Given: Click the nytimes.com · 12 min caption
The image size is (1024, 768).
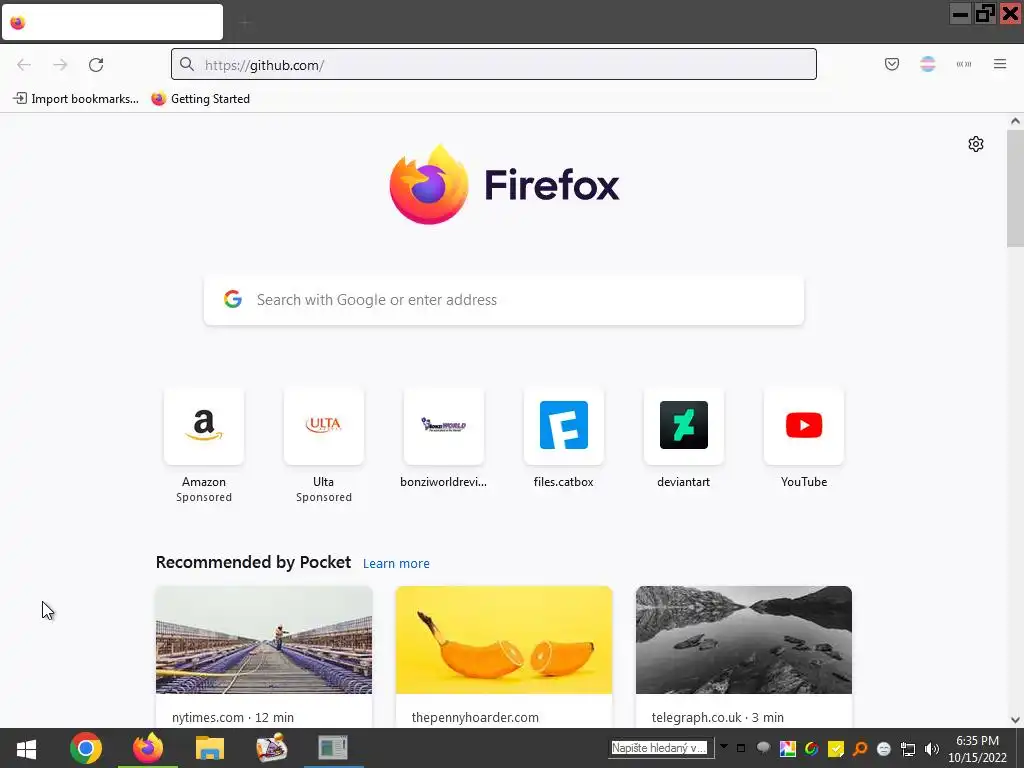Looking at the screenshot, I should click(x=233, y=717).
